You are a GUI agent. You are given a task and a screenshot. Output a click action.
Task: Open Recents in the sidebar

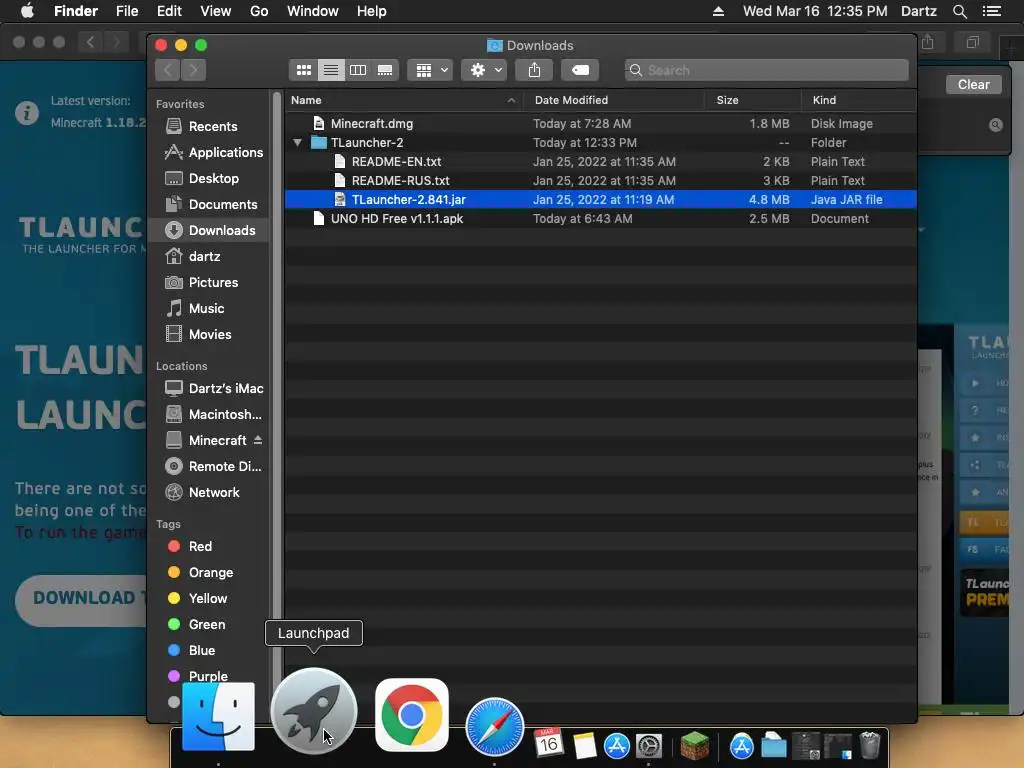(209, 126)
